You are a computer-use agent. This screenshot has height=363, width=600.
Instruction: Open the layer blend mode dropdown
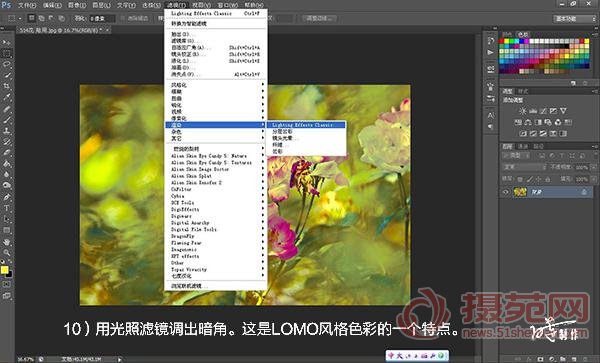pyautogui.click(x=524, y=167)
